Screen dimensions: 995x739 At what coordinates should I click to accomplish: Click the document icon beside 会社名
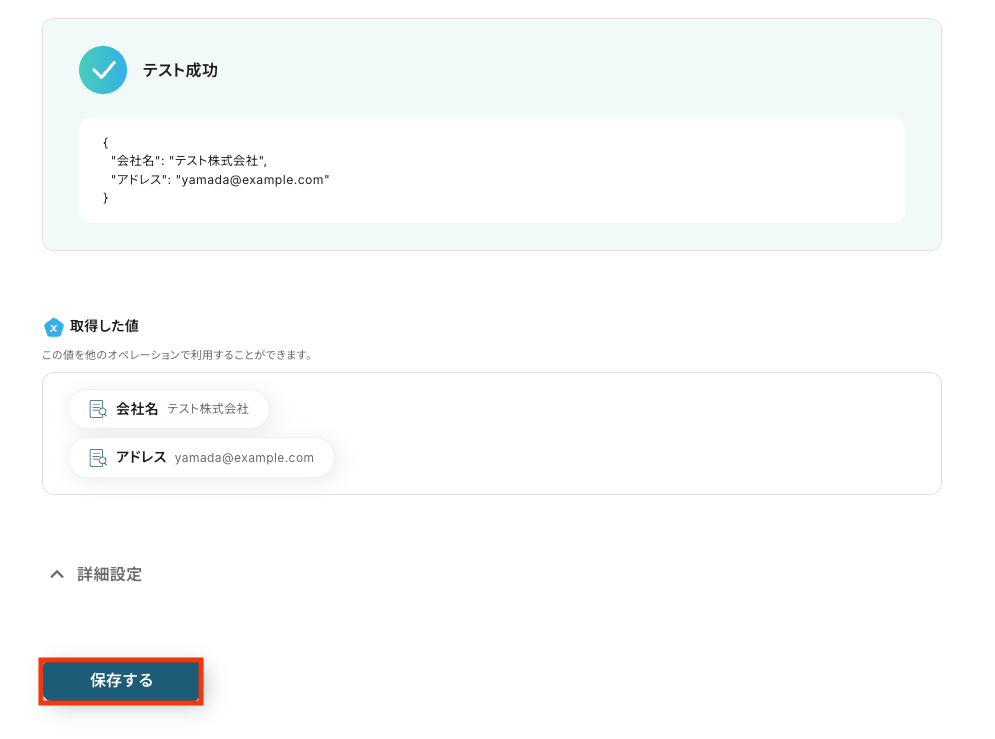pyautogui.click(x=98, y=409)
